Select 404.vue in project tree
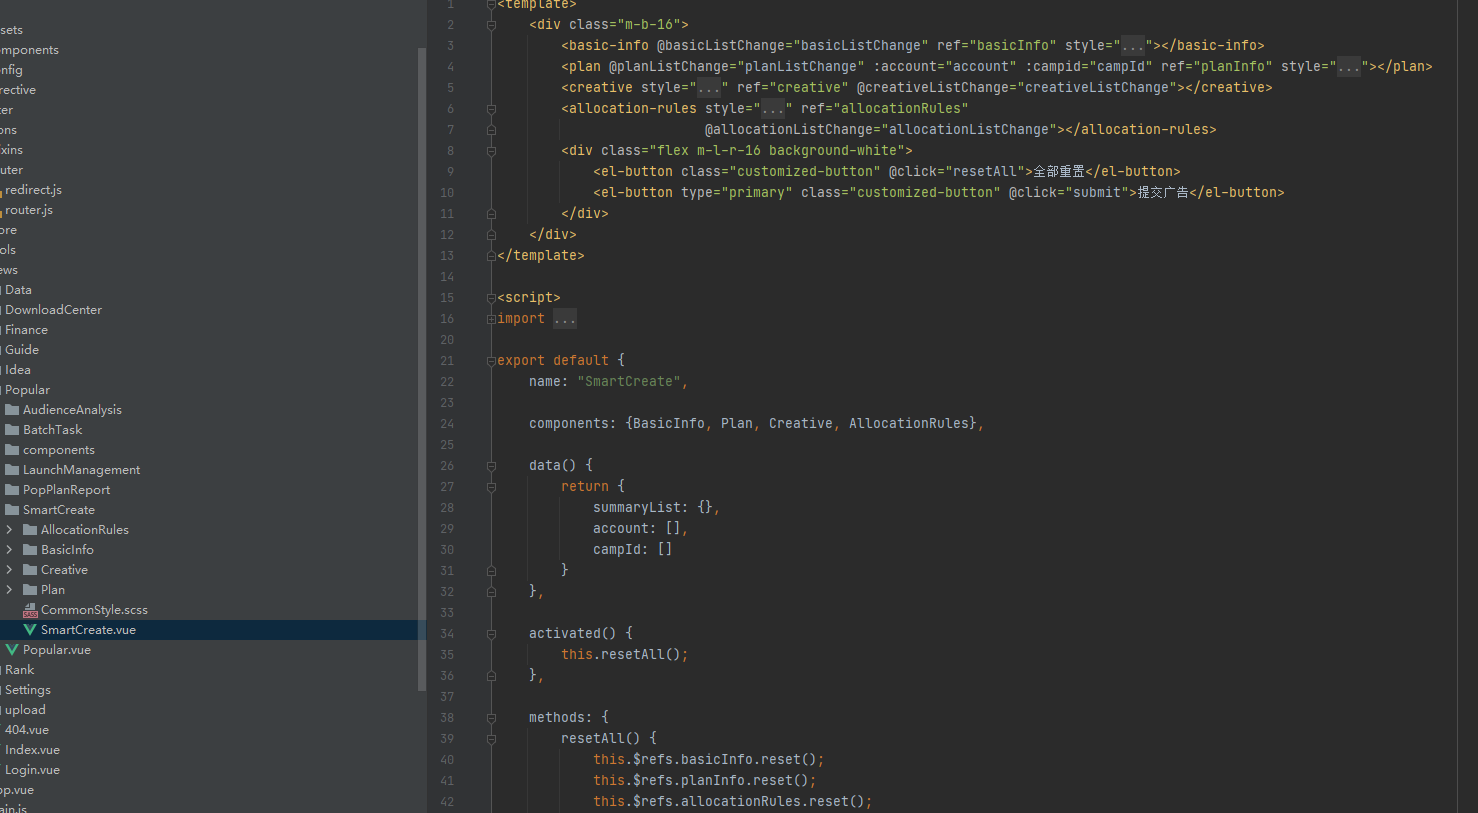The image size is (1478, 813). click(27, 730)
